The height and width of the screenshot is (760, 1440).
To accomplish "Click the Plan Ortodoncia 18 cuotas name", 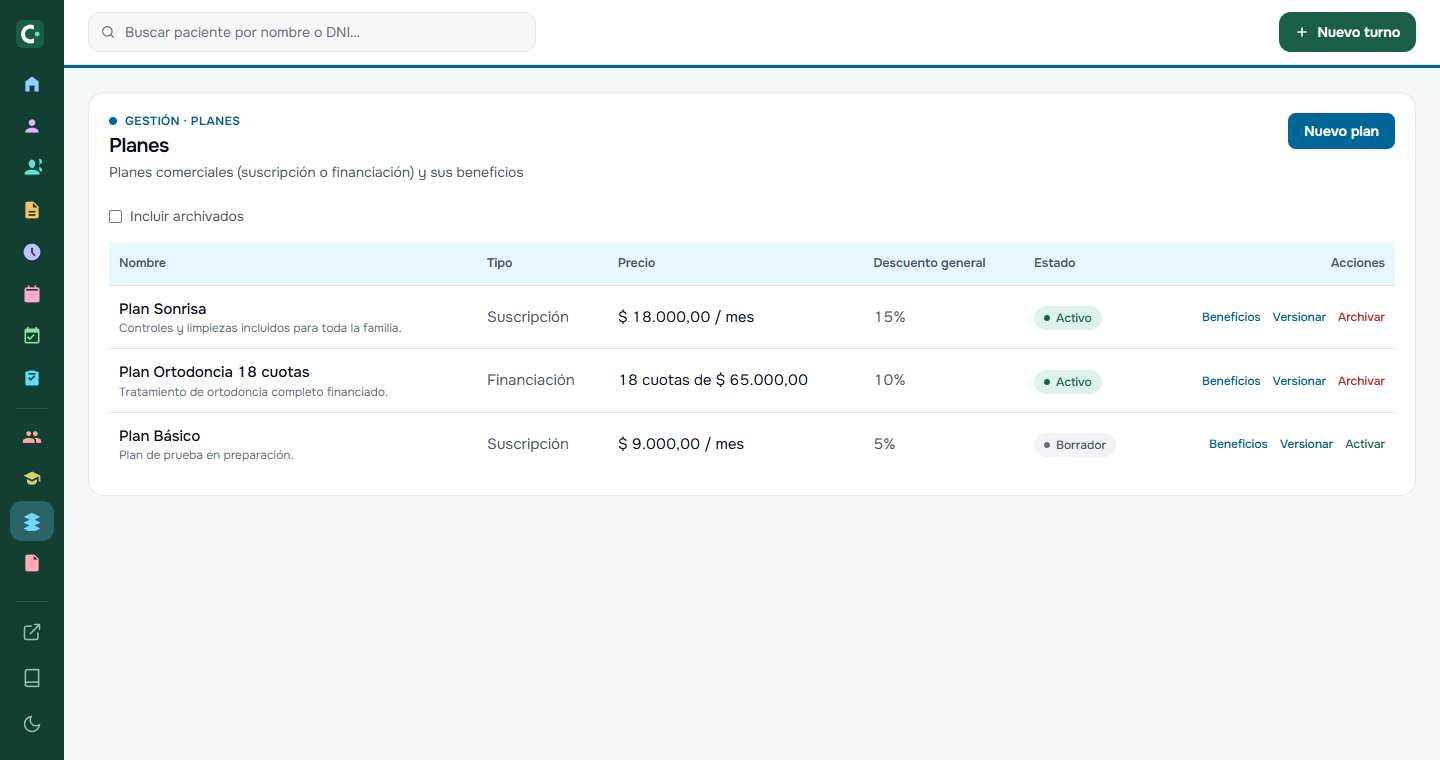I will [x=214, y=372].
